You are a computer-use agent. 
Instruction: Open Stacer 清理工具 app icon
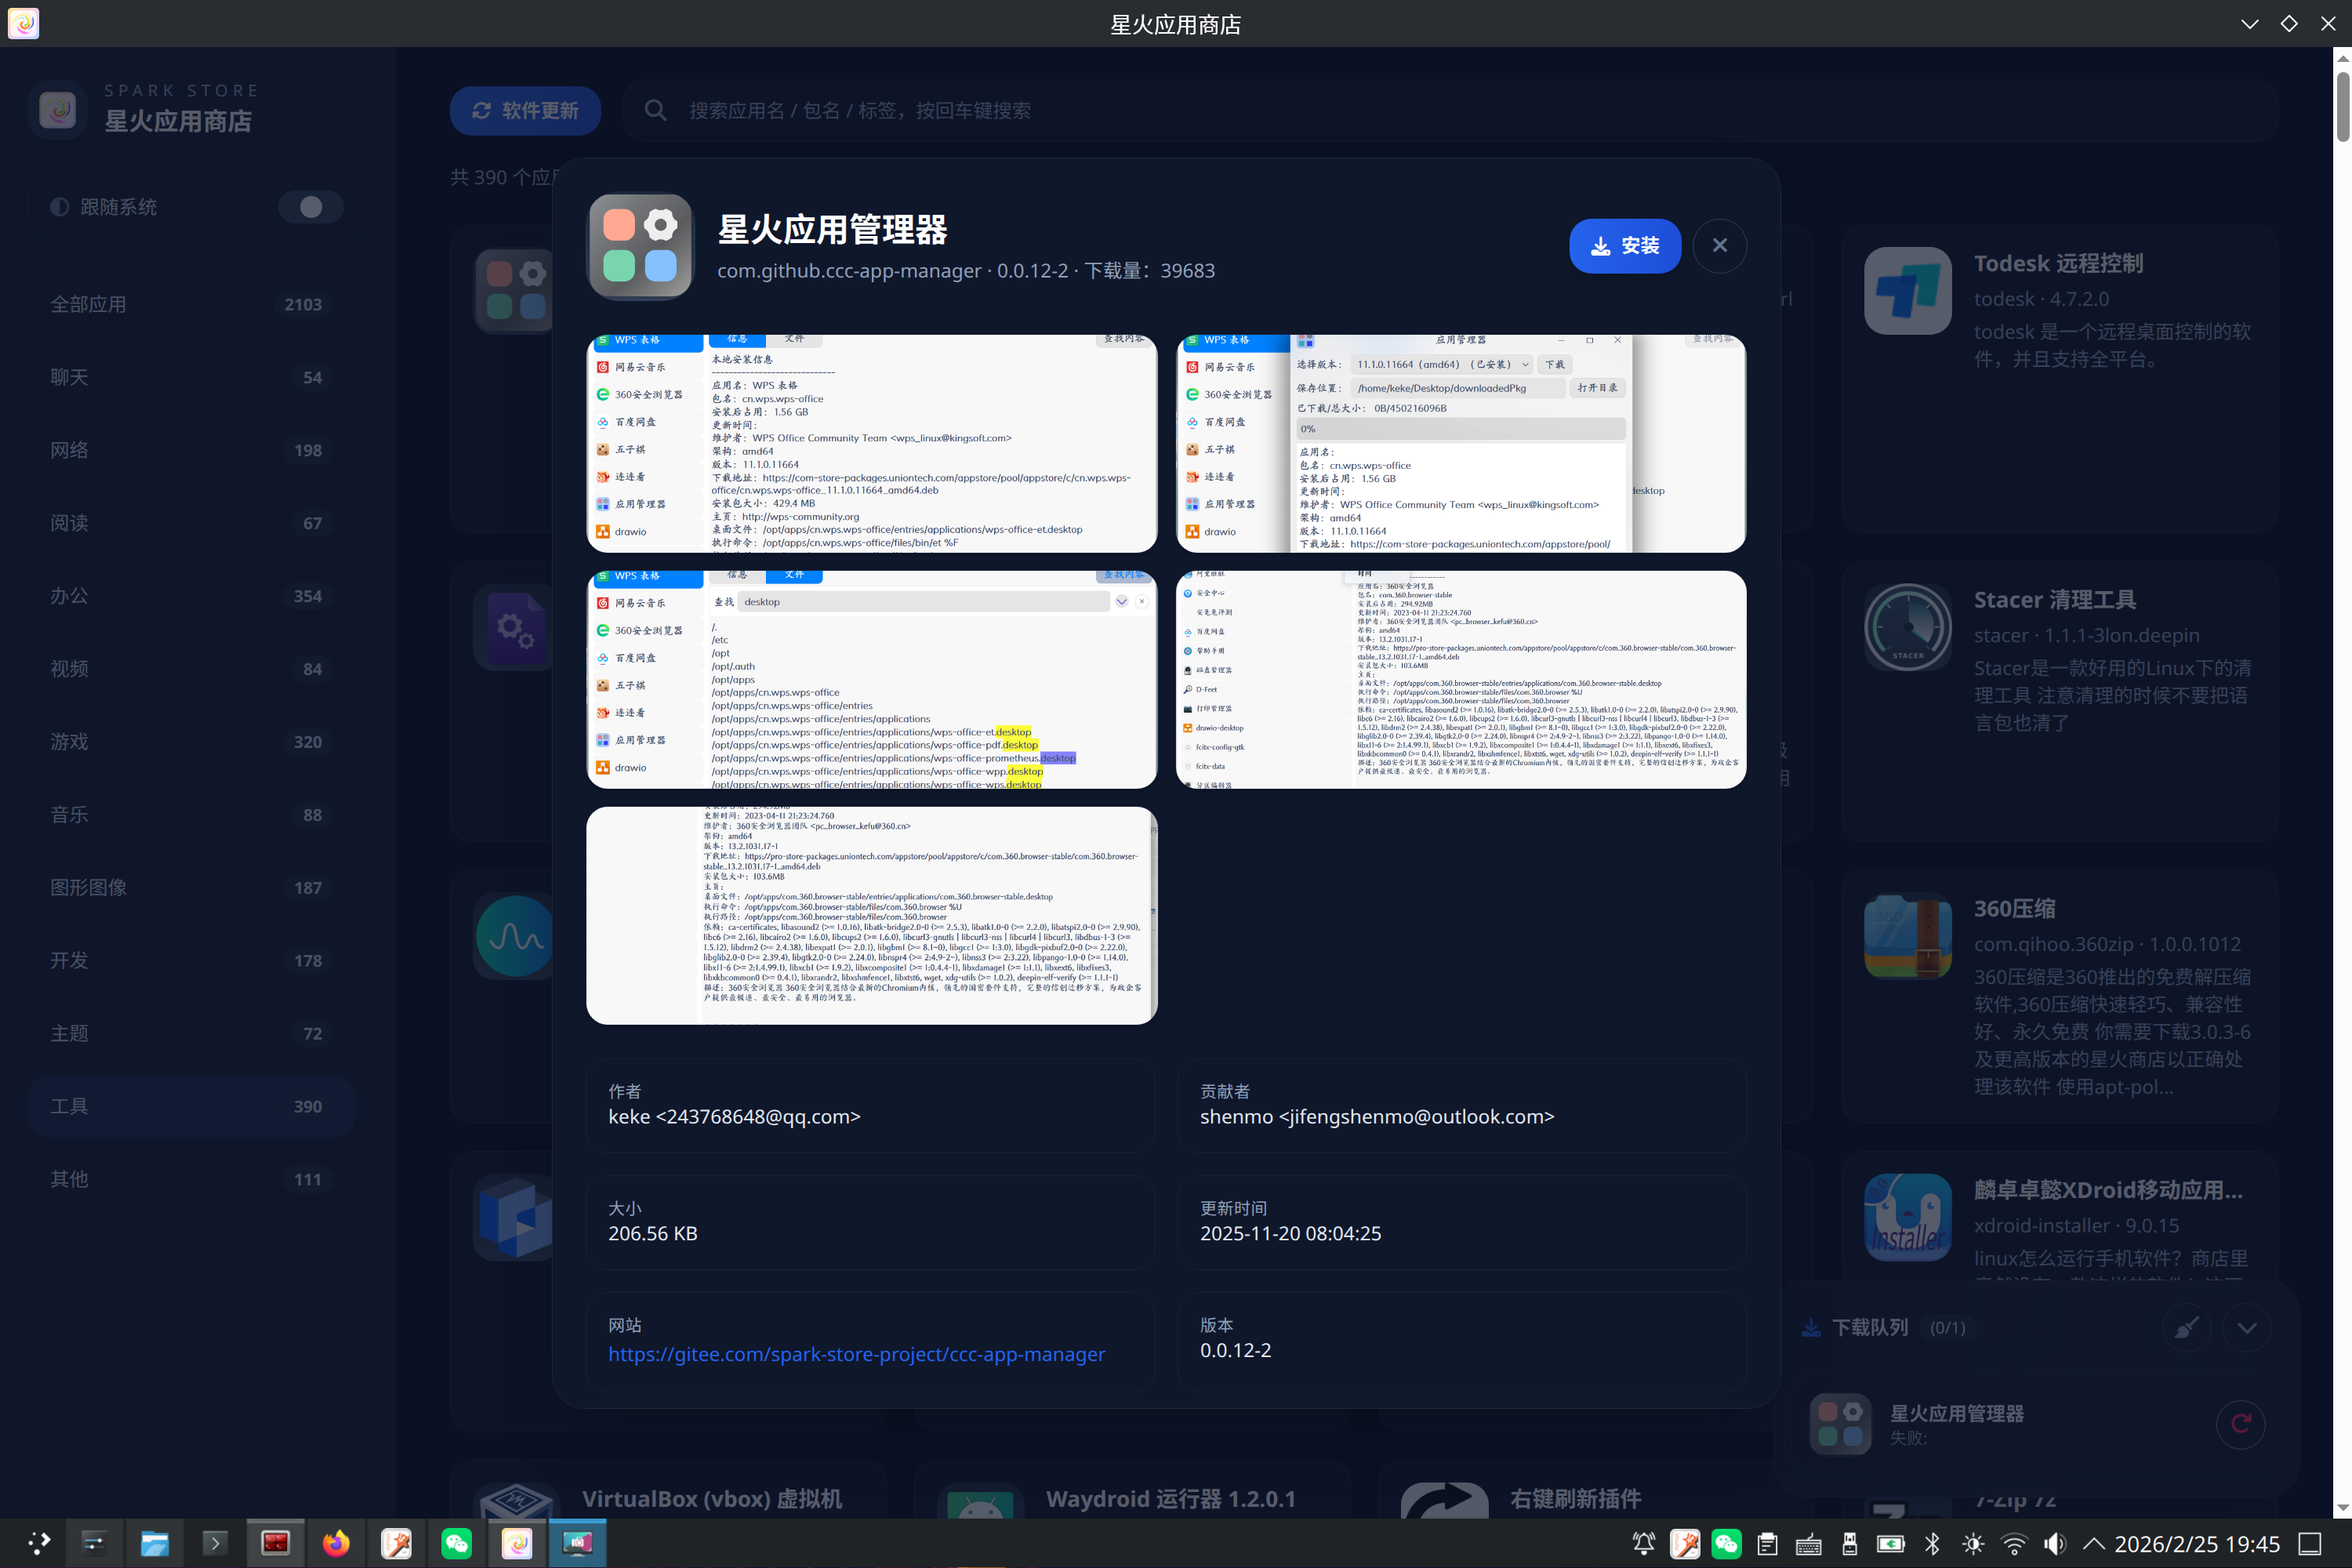coord(1907,627)
